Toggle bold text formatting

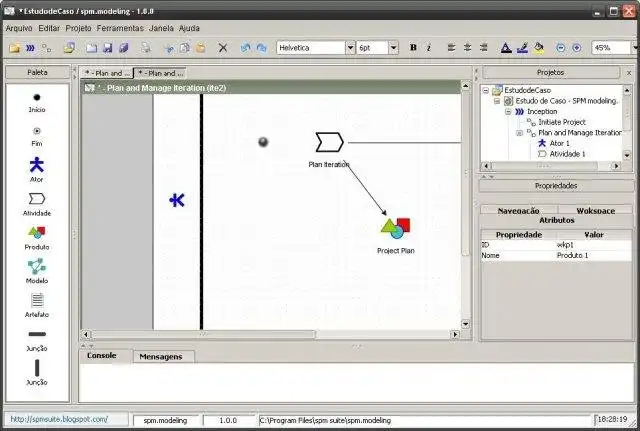tap(413, 48)
